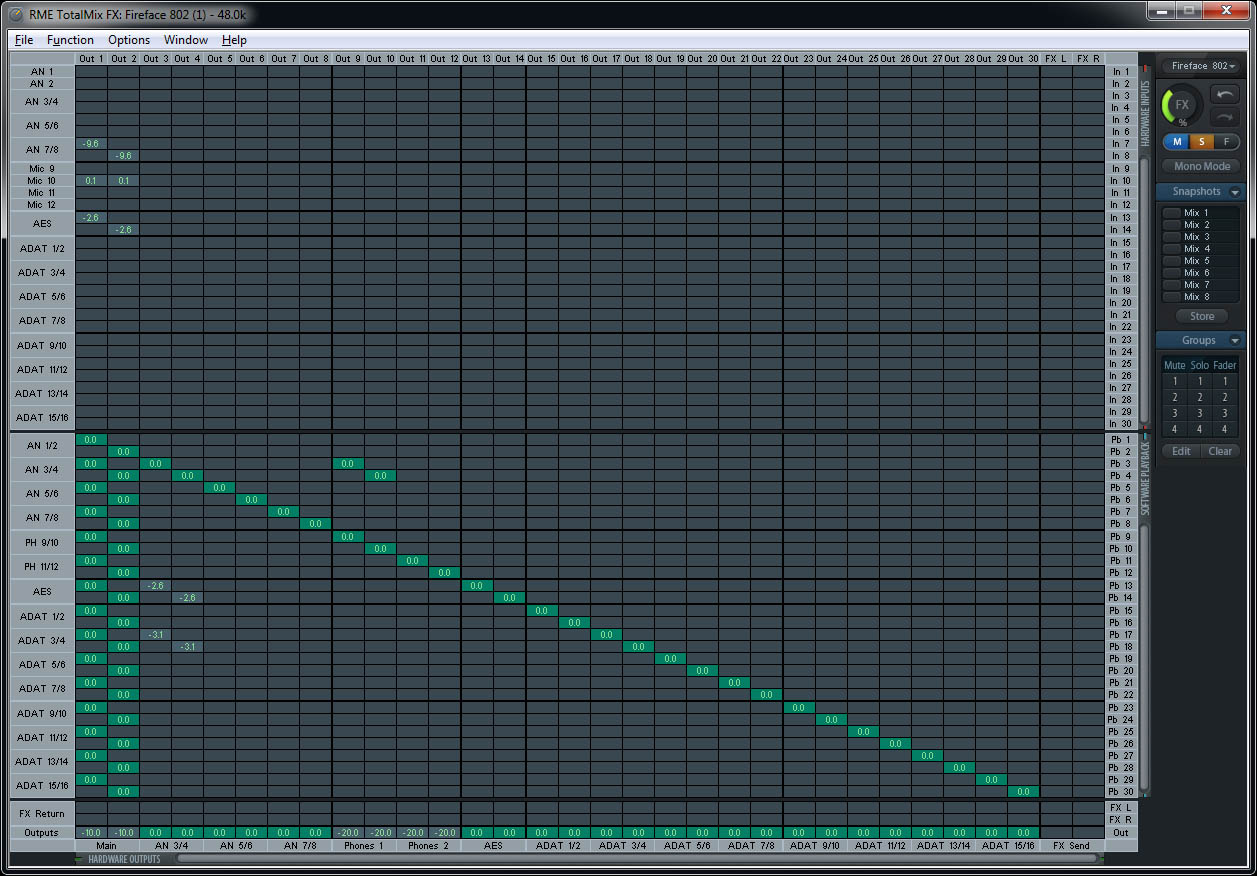This screenshot has width=1257, height=876.
Task: Click the Pb 1 to Out 1 matrix cell
Action: [91, 439]
